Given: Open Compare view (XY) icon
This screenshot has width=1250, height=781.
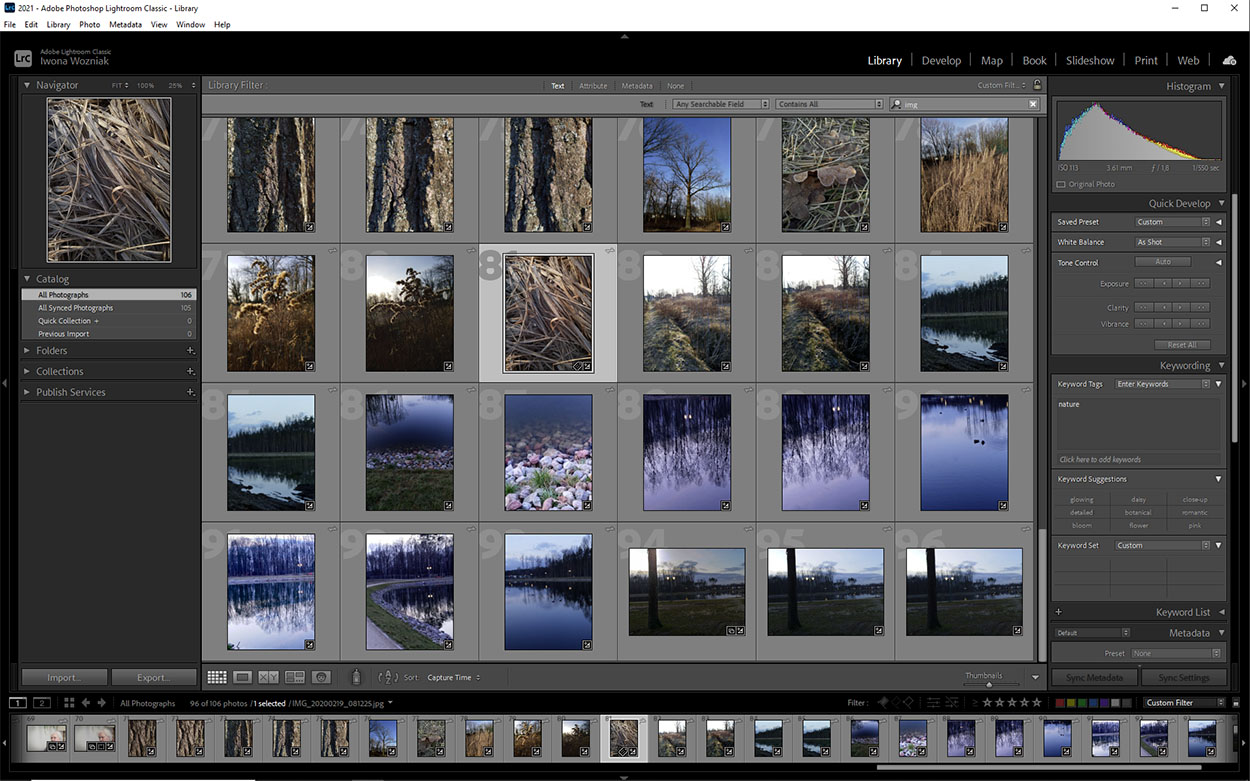Looking at the screenshot, I should coord(268,677).
